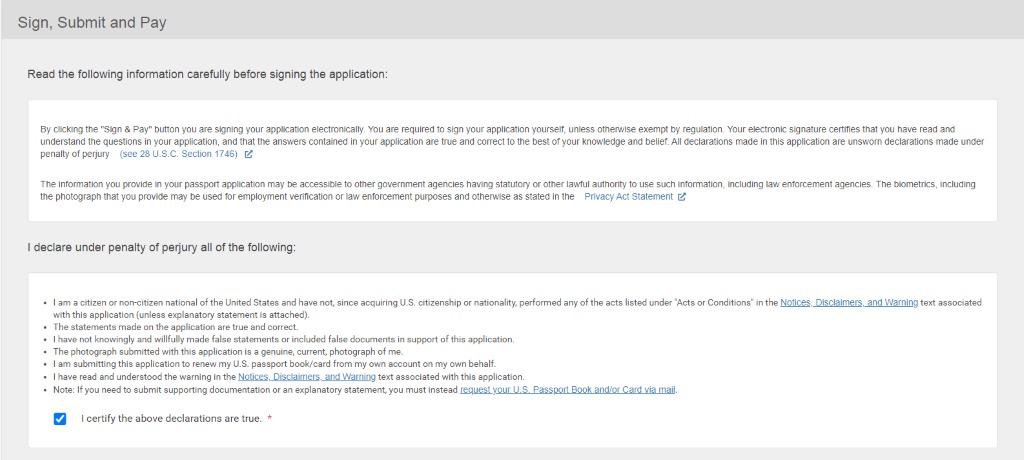The height and width of the screenshot is (460, 1024).
Task: Click the red required asterisk after certify label
Action: click(270, 418)
